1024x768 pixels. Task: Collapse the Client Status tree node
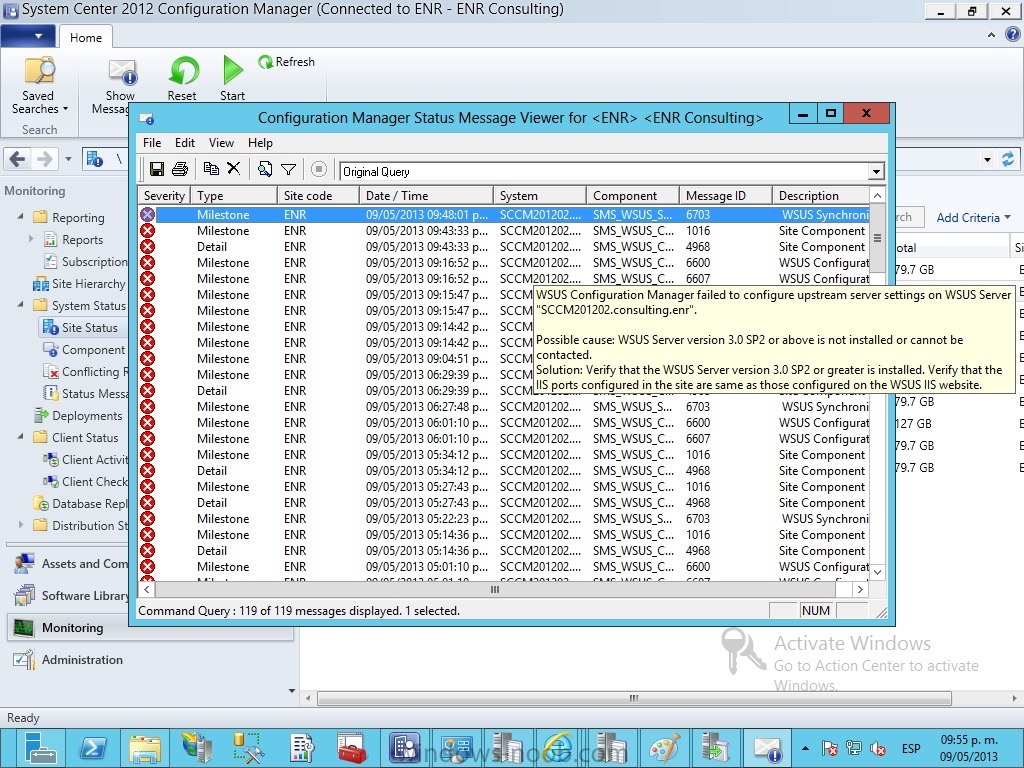click(20, 437)
